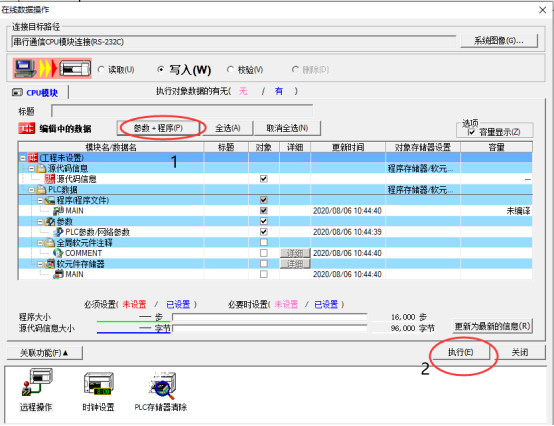
Task: Toggle the 容量显示(Z) checkbox
Action: (471, 132)
